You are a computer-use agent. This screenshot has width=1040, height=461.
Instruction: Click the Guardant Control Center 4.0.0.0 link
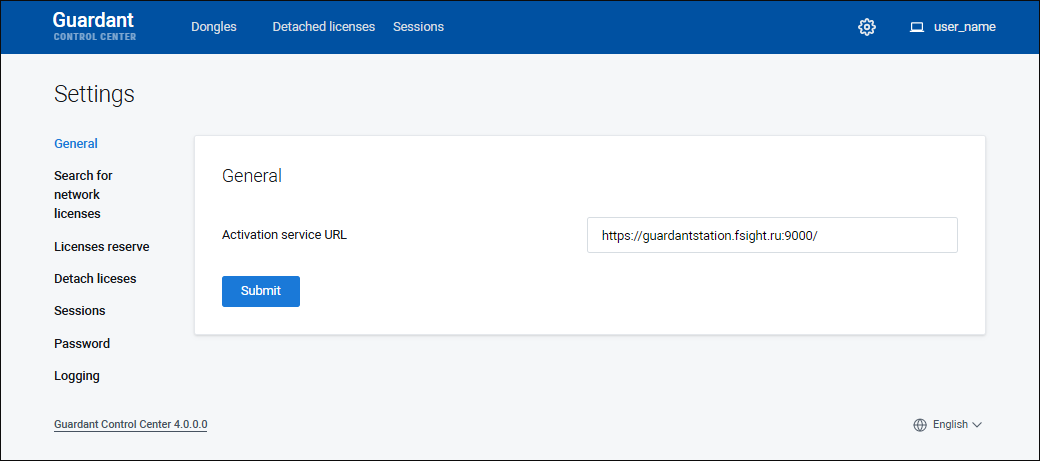click(x=130, y=425)
